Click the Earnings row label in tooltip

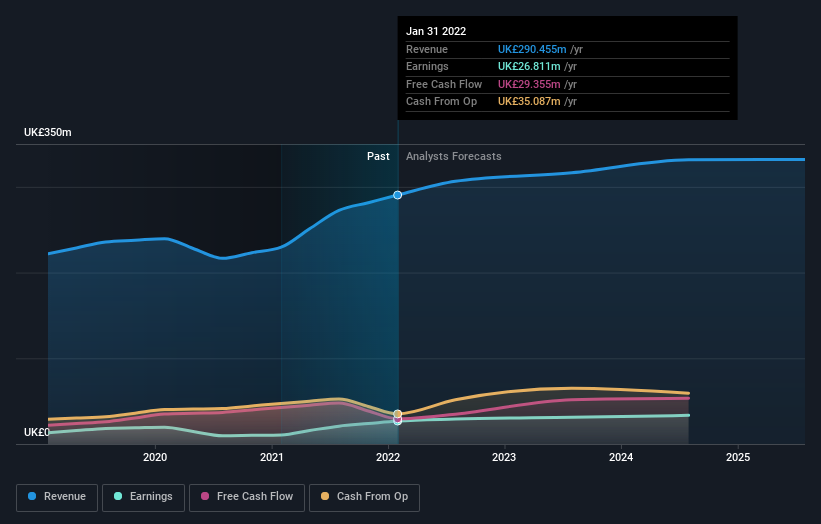pyautogui.click(x=427, y=66)
